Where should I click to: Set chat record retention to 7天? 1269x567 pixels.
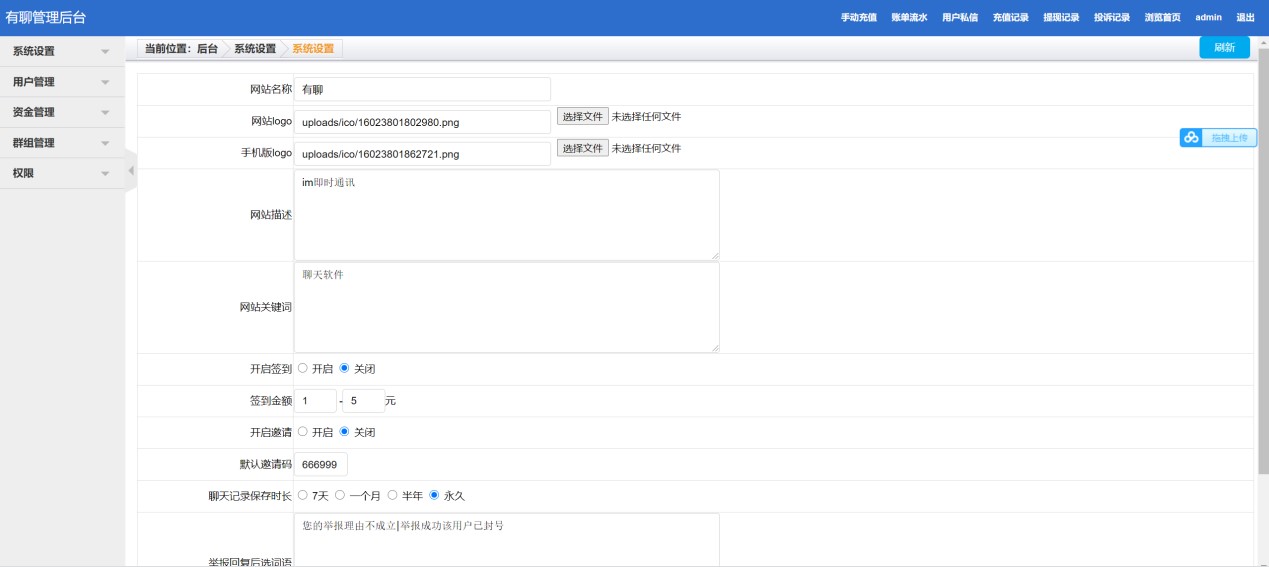point(303,495)
